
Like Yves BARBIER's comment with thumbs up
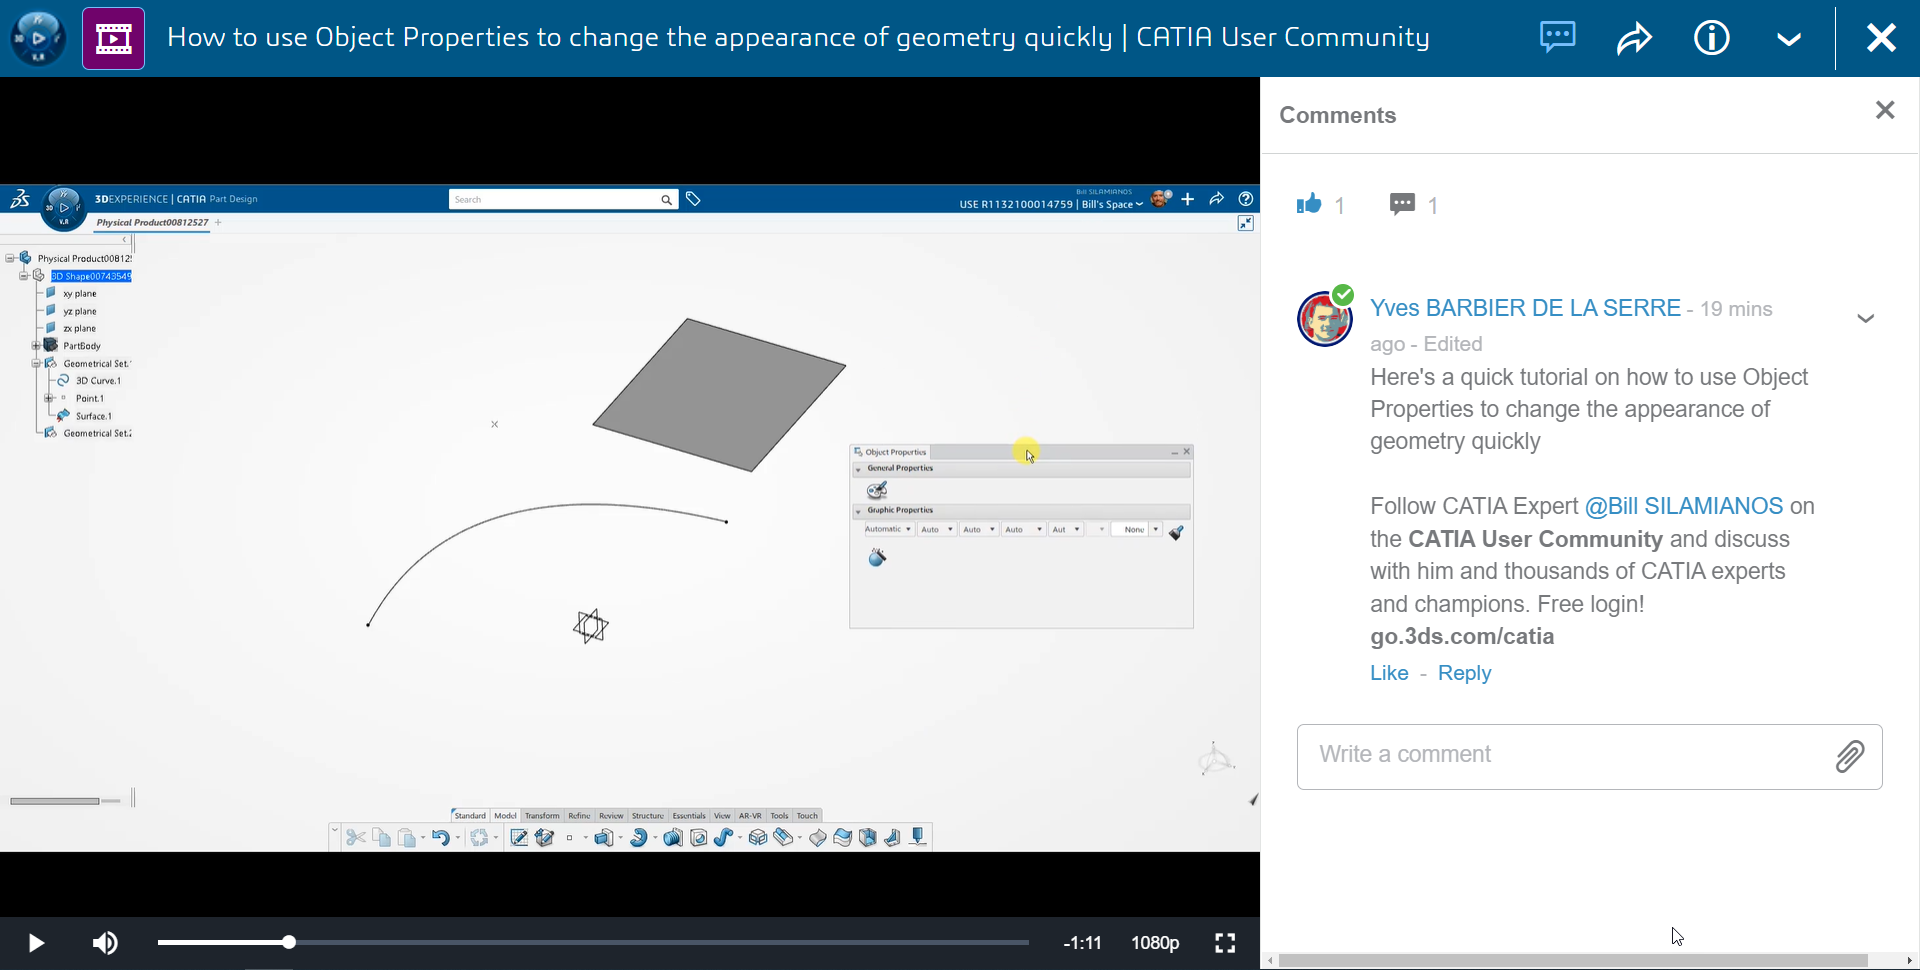[1310, 203]
